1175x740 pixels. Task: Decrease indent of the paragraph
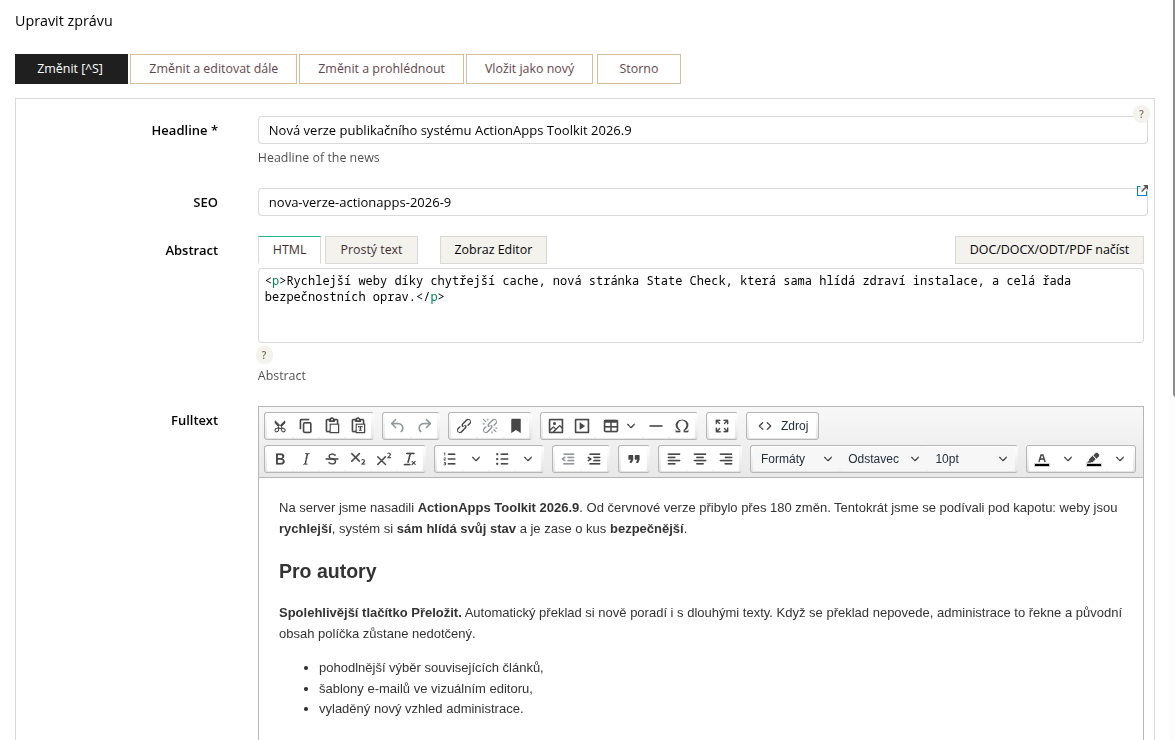click(568, 459)
